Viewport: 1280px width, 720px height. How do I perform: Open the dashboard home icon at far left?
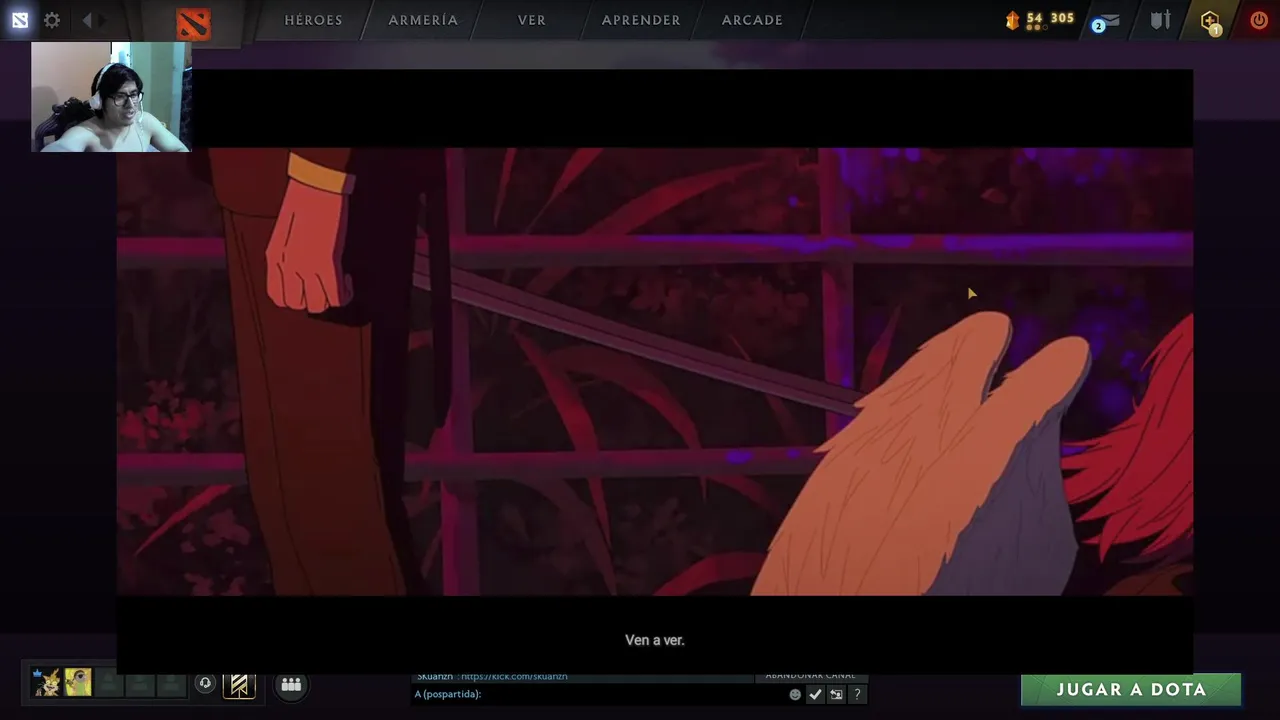[20, 20]
